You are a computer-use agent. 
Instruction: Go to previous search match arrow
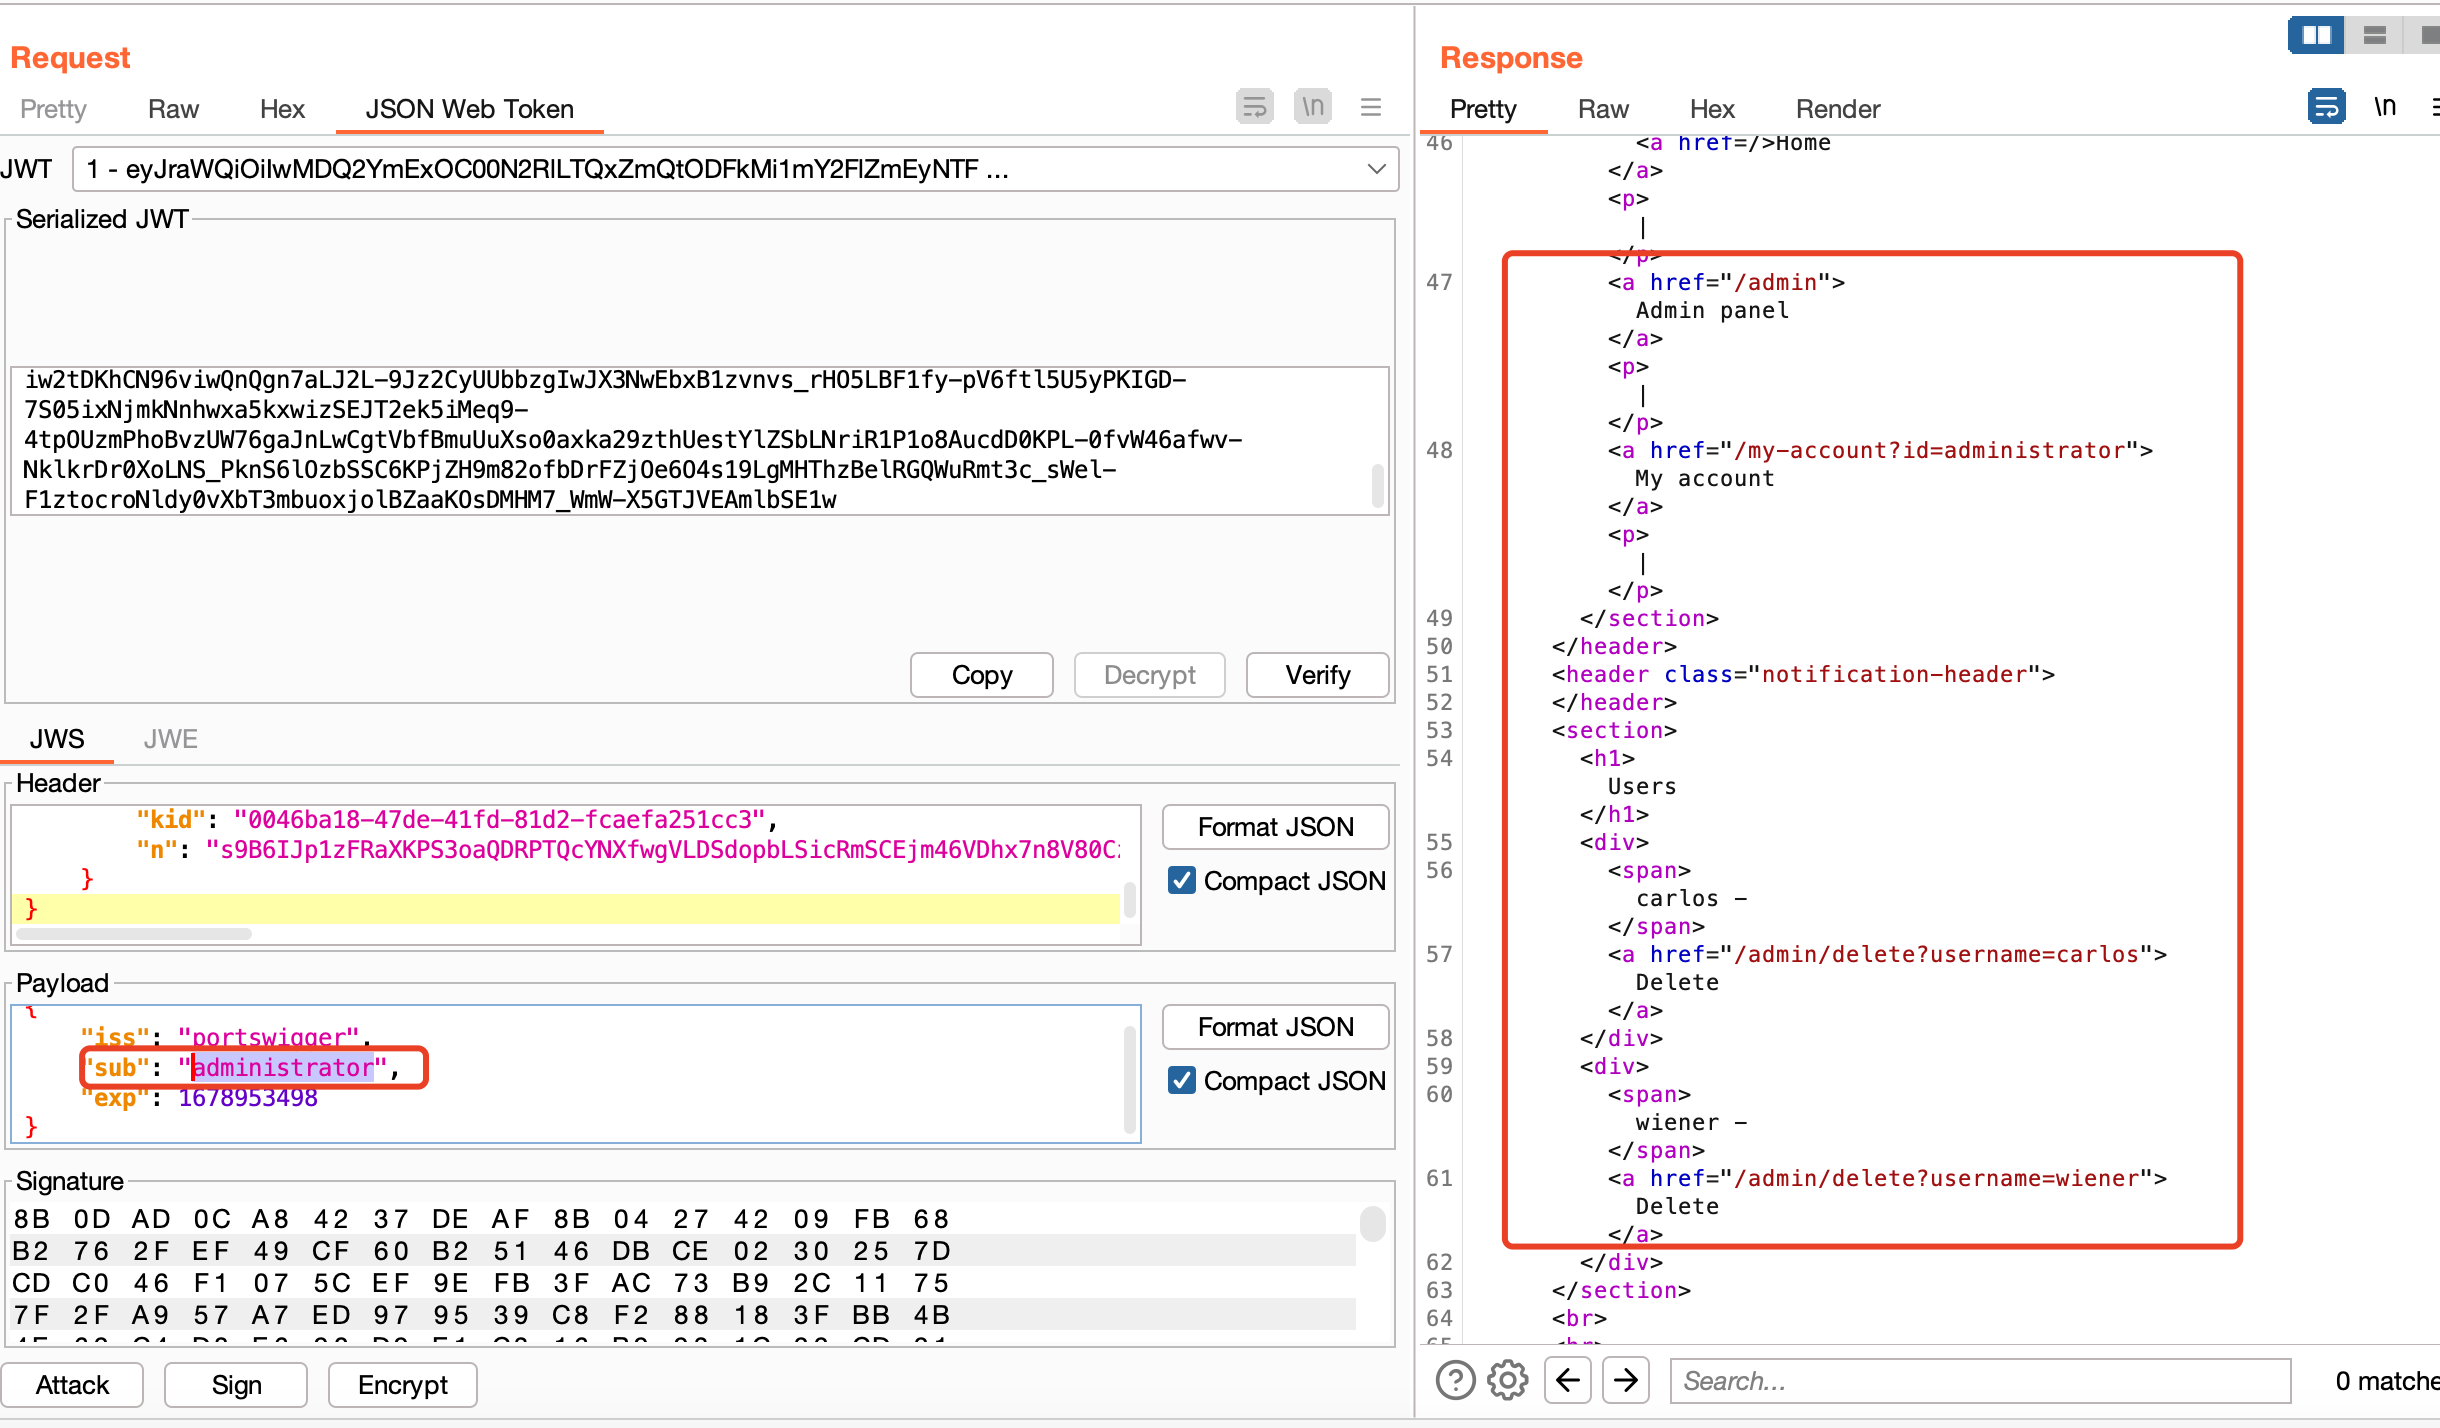tap(1567, 1381)
